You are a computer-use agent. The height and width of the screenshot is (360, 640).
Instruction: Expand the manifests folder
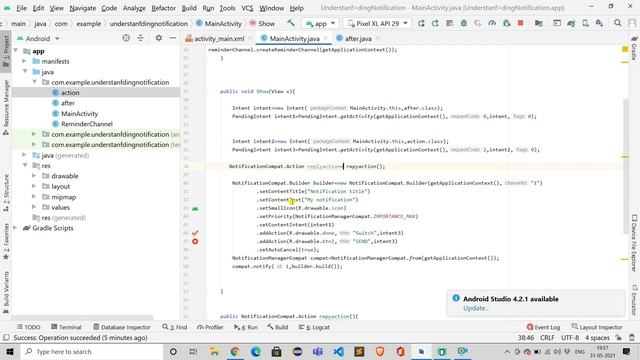24,61
